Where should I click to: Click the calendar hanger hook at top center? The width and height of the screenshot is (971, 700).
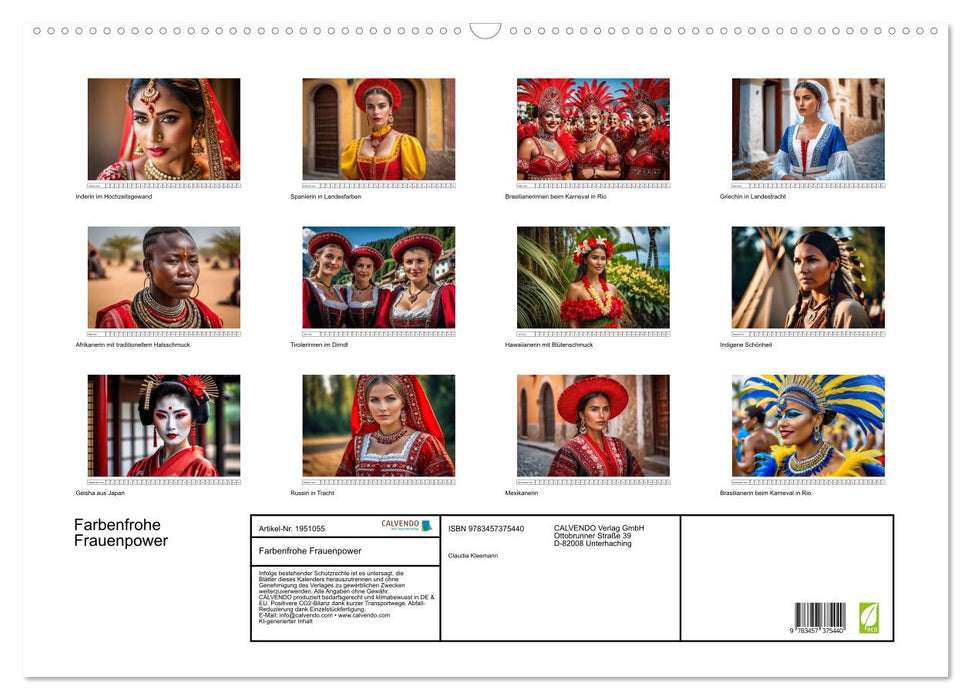tap(485, 31)
